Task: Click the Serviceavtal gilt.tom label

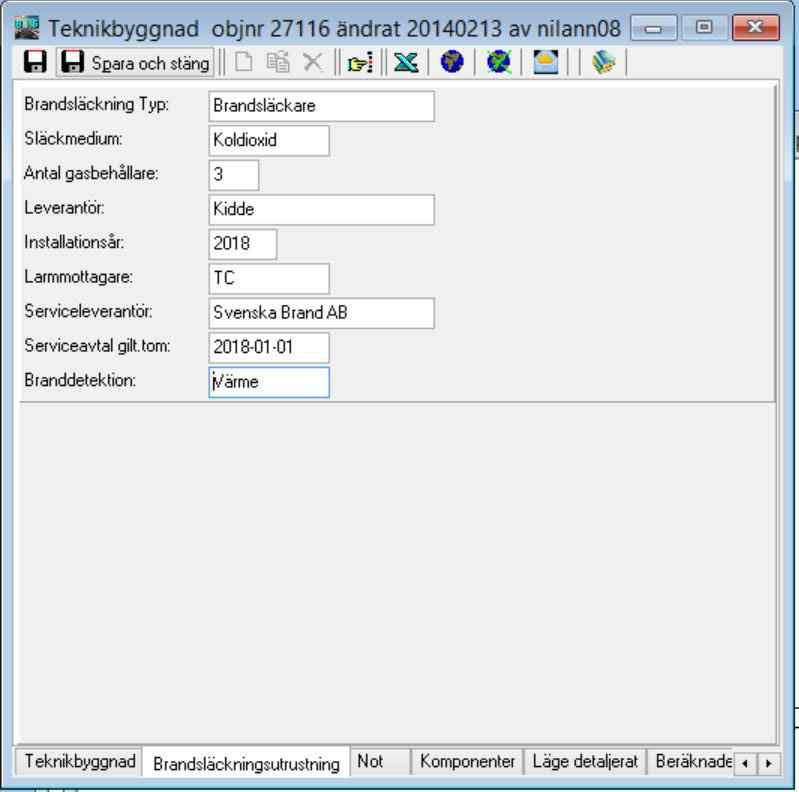Action: pos(97,346)
